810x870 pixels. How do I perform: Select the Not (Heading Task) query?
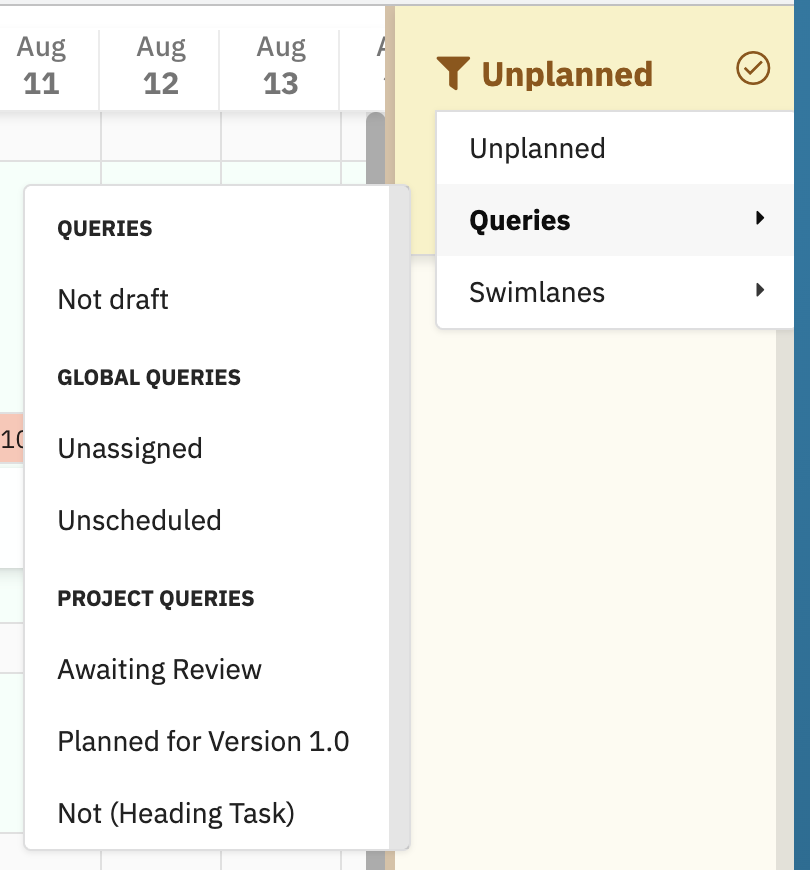[206, 813]
